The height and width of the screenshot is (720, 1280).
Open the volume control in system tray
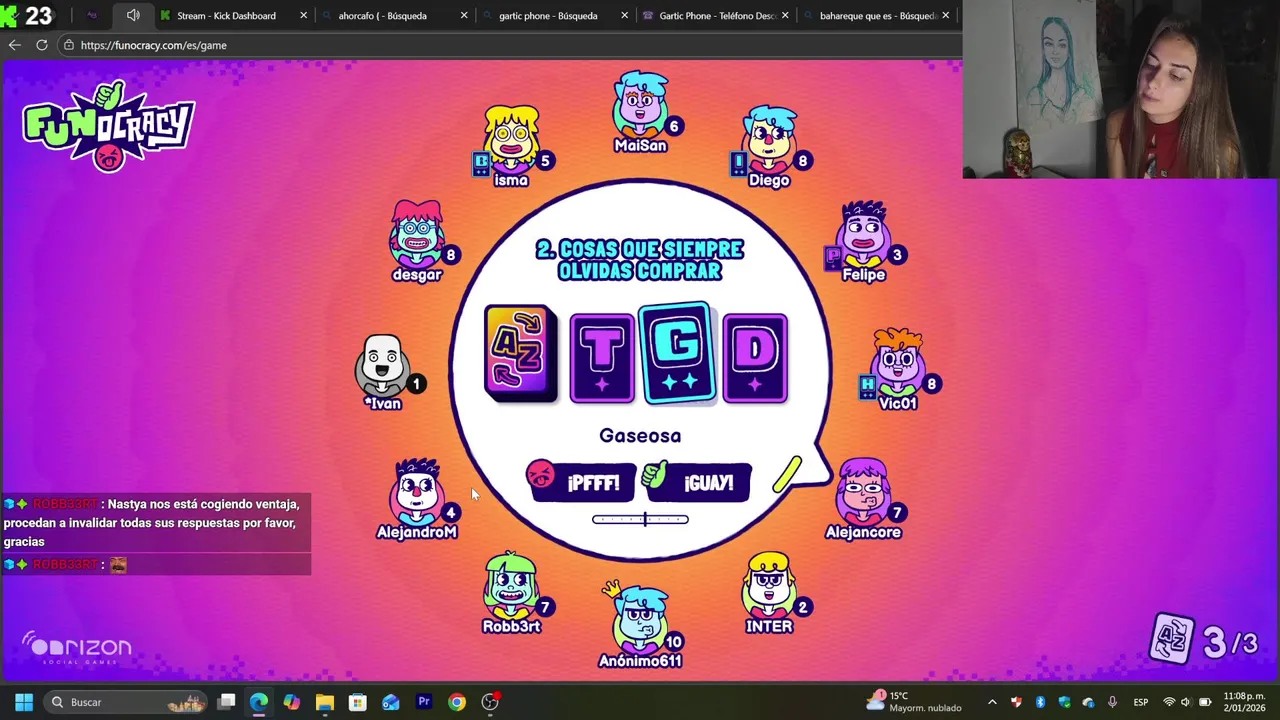coord(1186,702)
